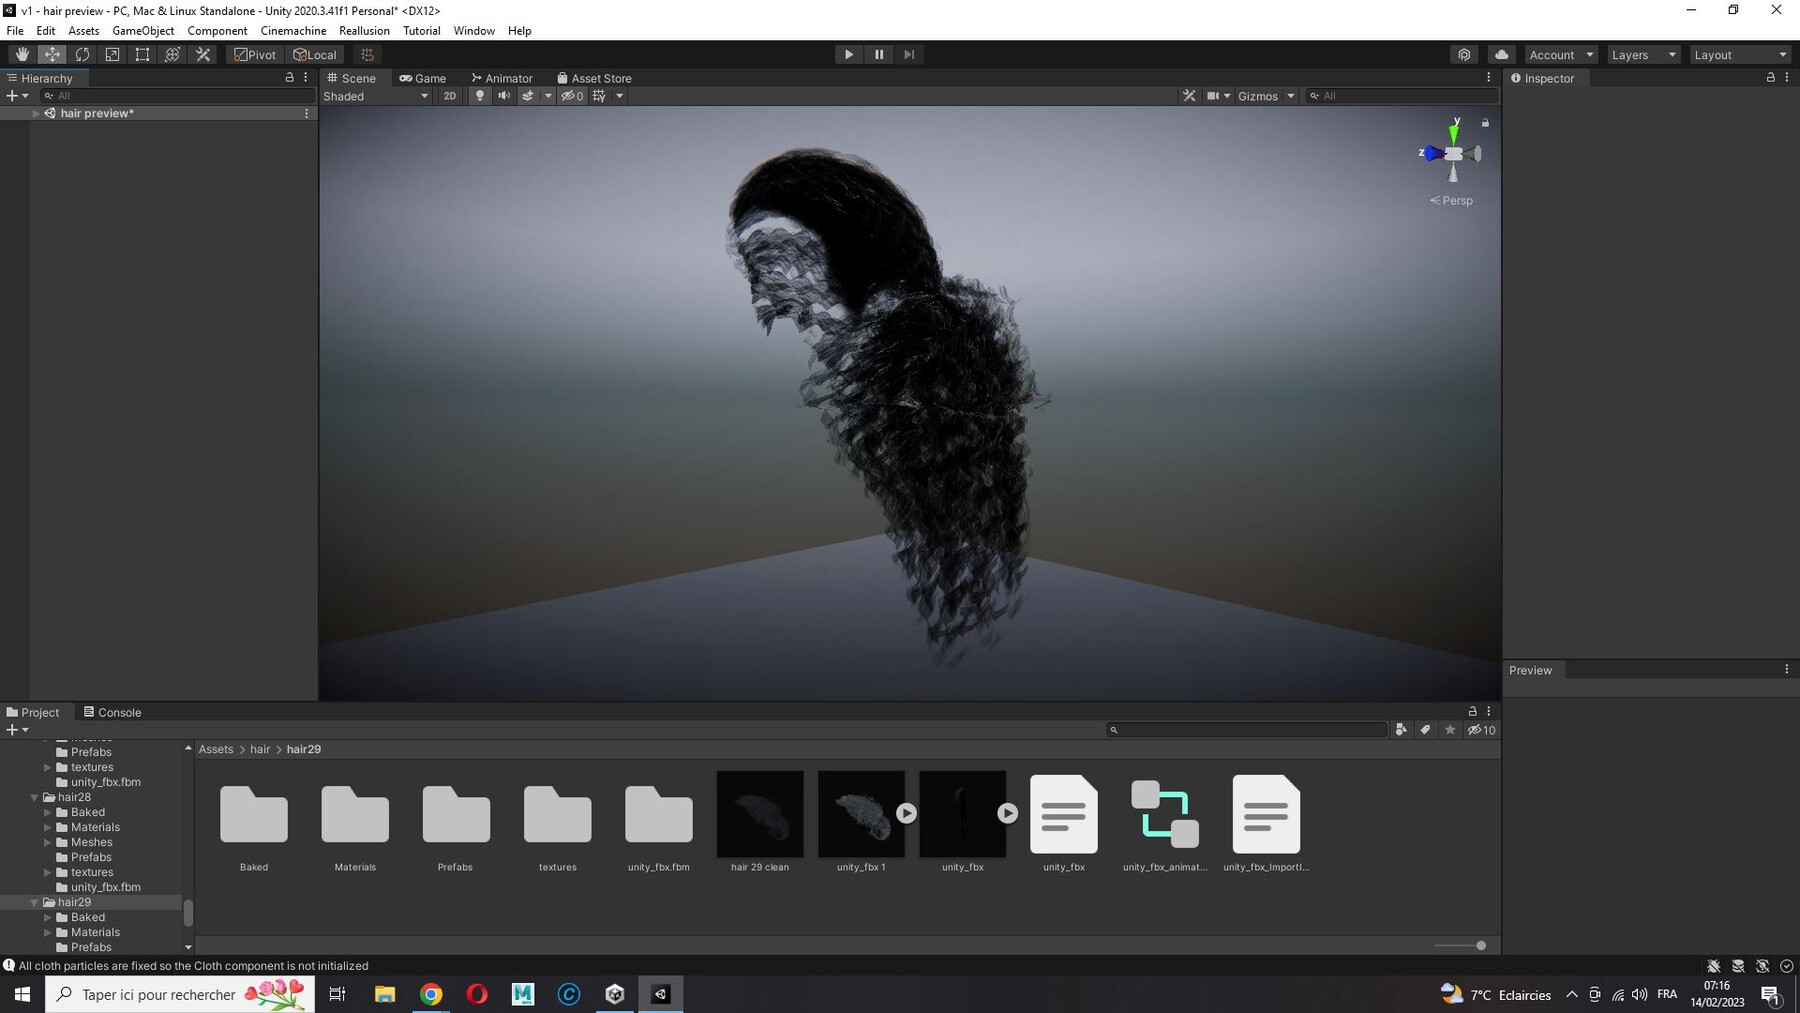The width and height of the screenshot is (1800, 1013).
Task: Toggle Pivot/Center handle position
Action: [x=255, y=55]
